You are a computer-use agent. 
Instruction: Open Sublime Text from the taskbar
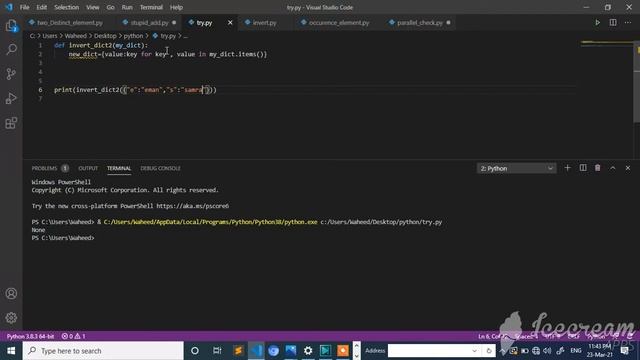(238, 351)
